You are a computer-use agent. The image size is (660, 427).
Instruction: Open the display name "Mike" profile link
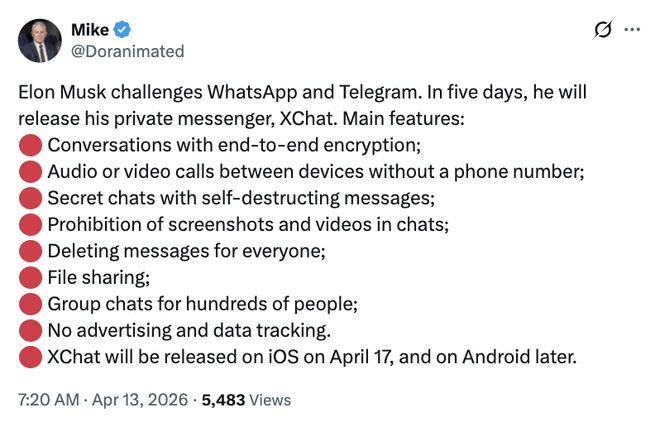click(x=90, y=29)
